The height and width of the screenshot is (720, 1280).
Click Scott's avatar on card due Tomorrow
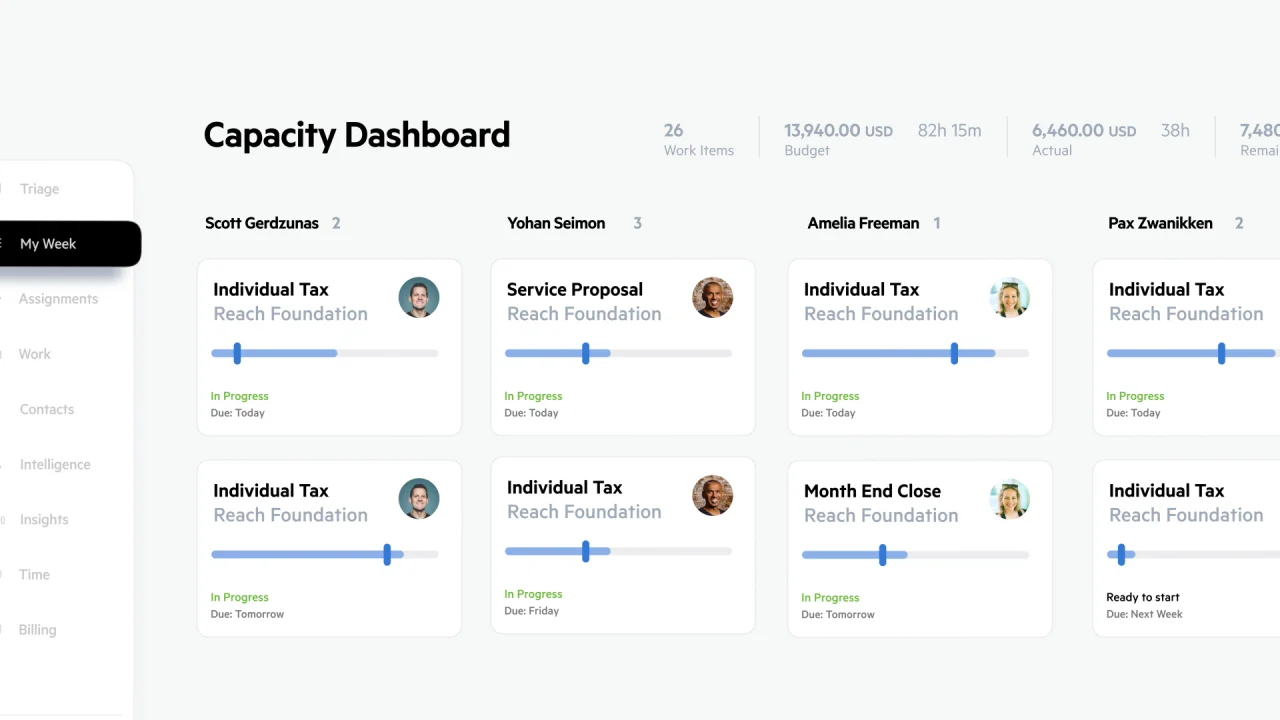click(x=419, y=499)
